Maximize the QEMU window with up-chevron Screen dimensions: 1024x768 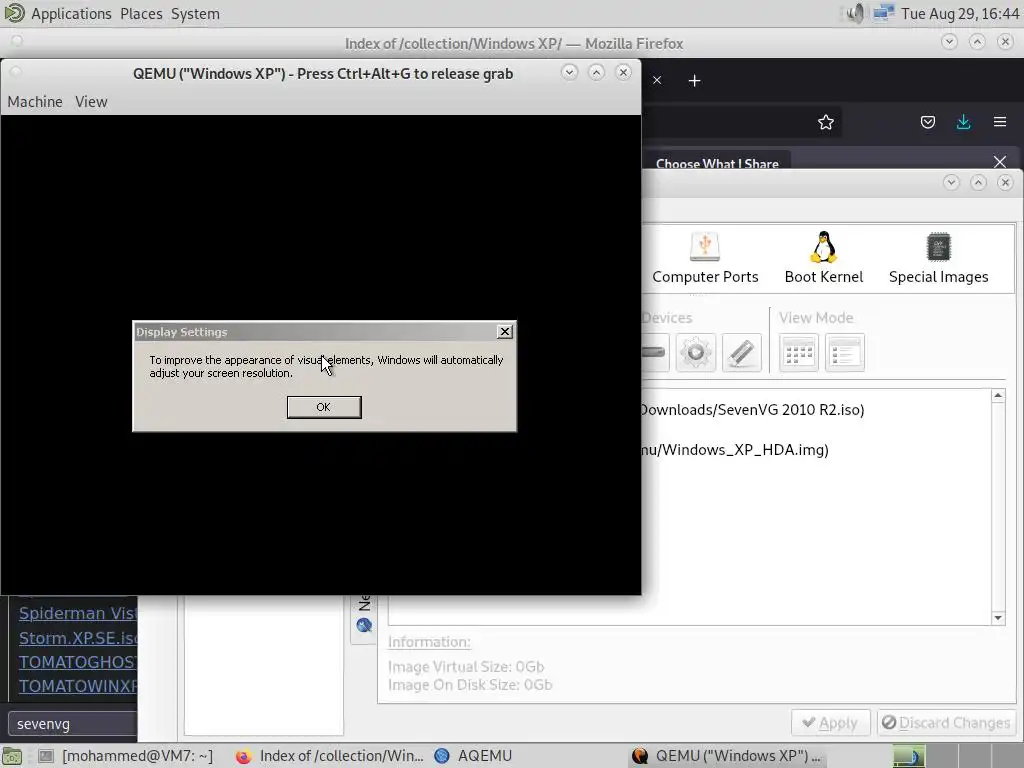coord(596,72)
